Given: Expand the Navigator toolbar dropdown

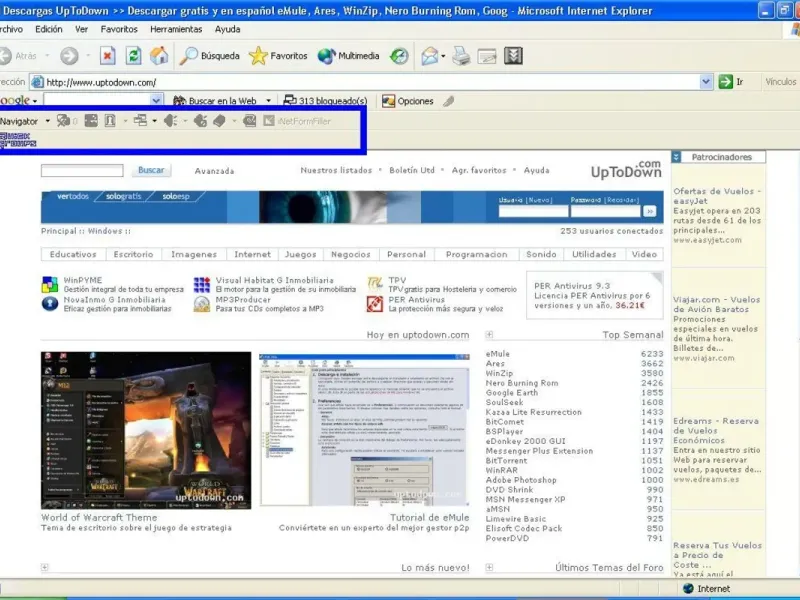Looking at the screenshot, I should pos(47,121).
